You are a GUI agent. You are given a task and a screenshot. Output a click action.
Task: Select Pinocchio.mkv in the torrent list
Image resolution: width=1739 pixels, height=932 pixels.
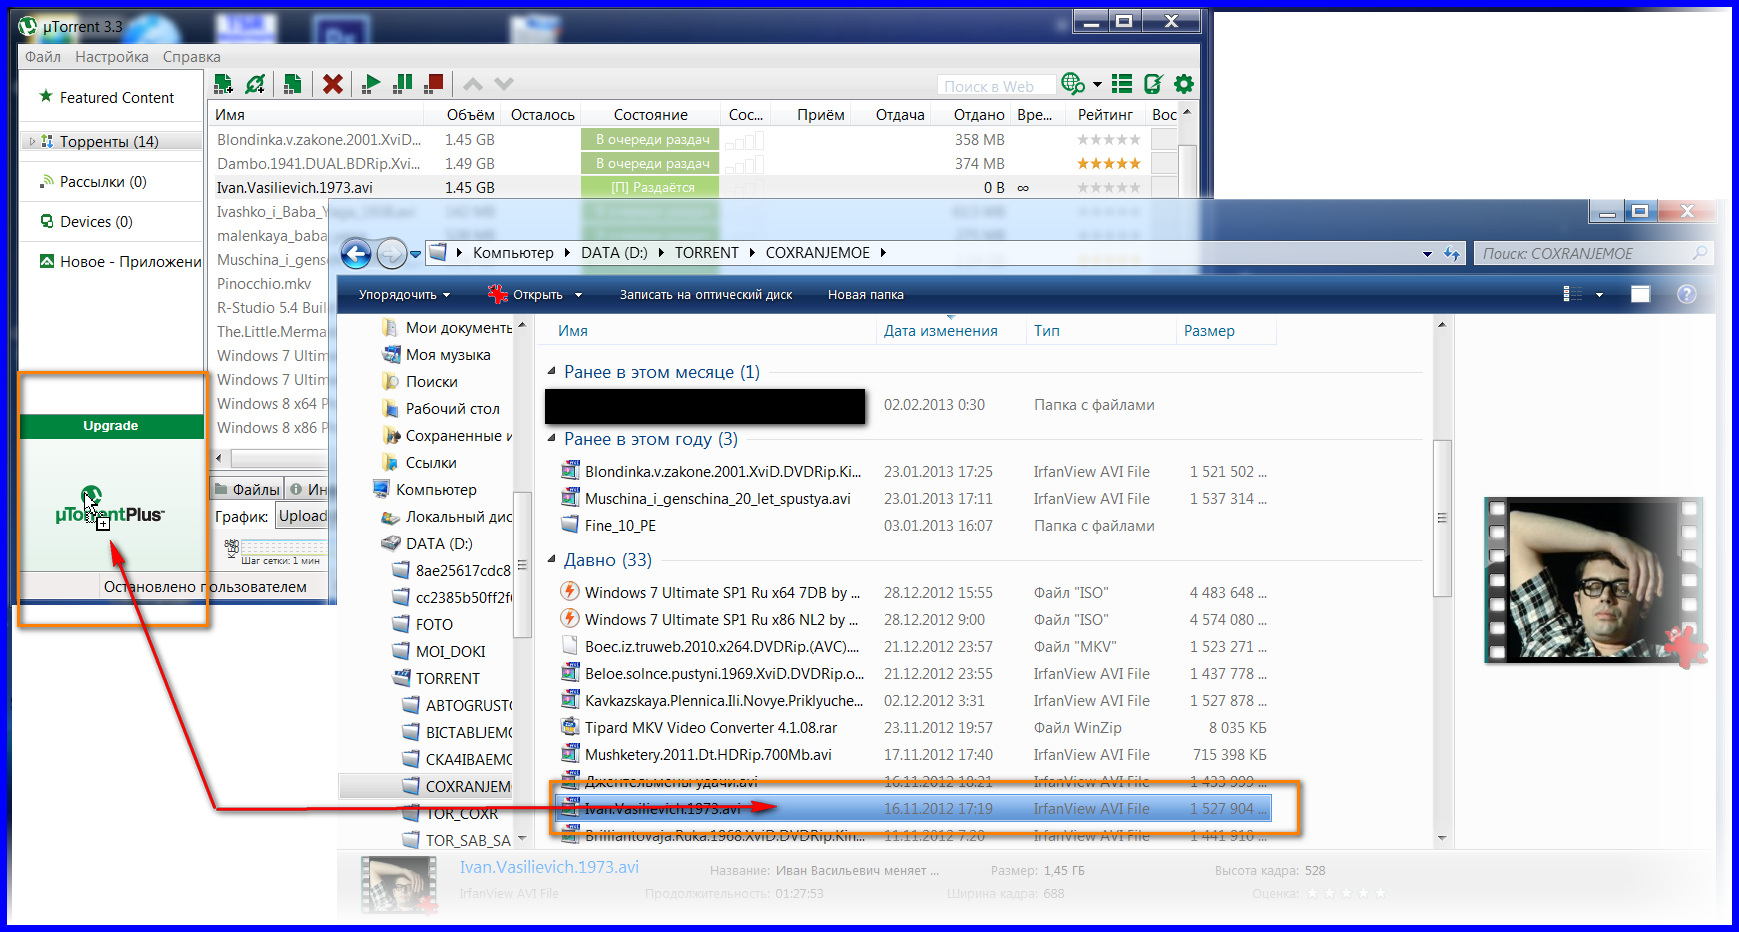pos(264,283)
